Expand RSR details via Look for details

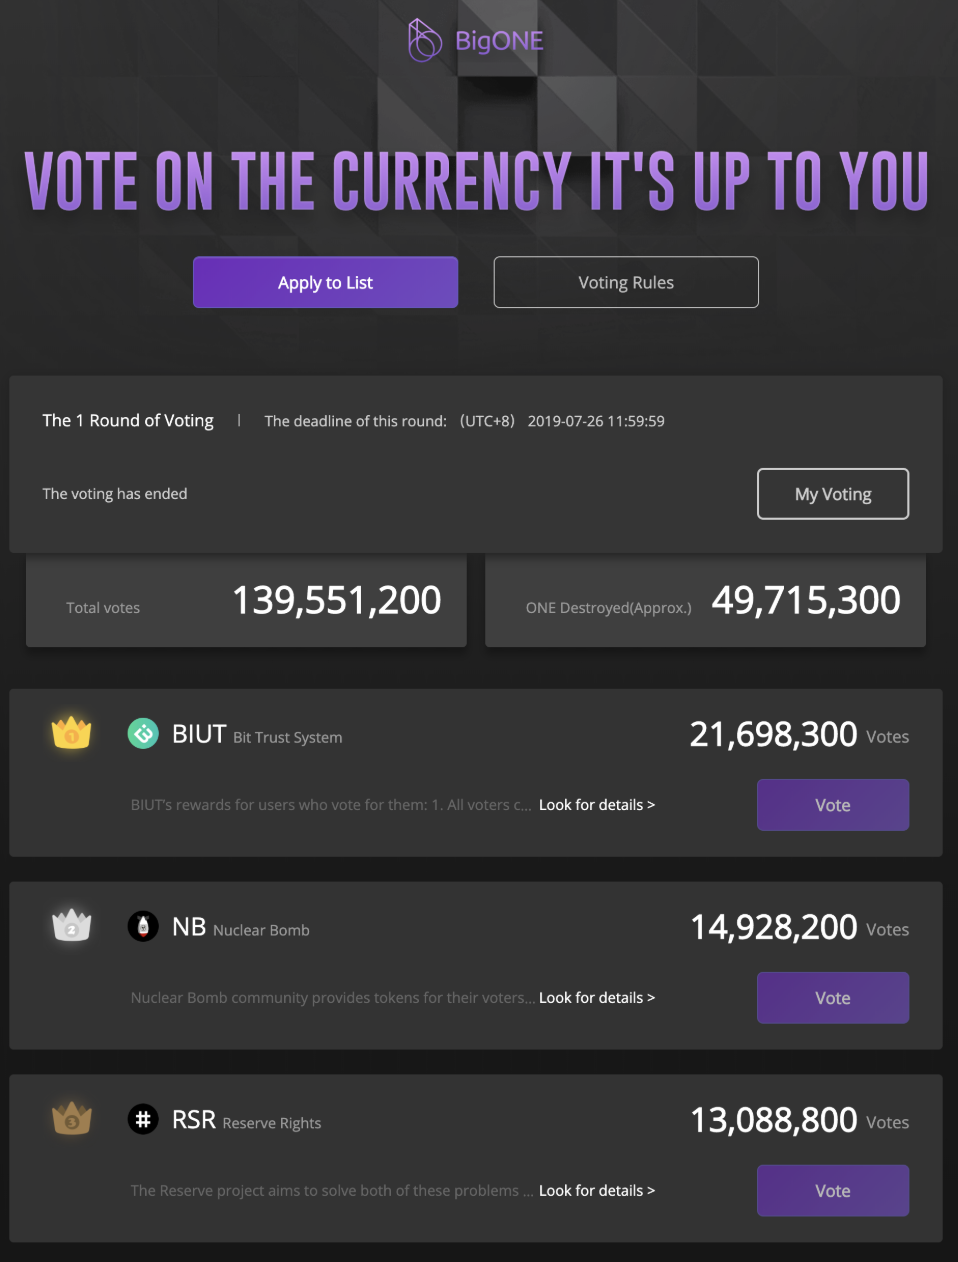(x=597, y=1191)
